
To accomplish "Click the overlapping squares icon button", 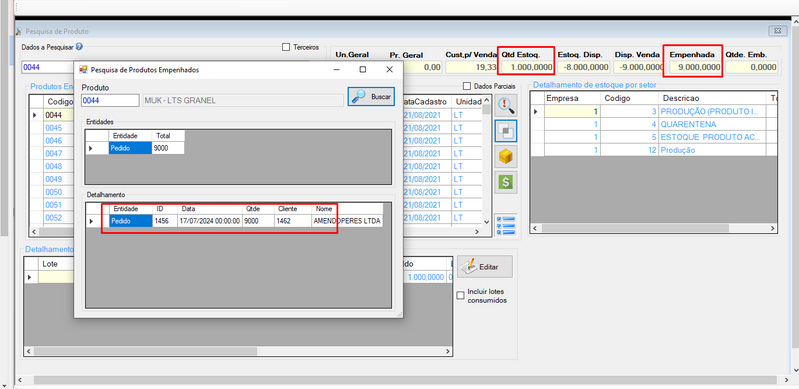I will [505, 131].
